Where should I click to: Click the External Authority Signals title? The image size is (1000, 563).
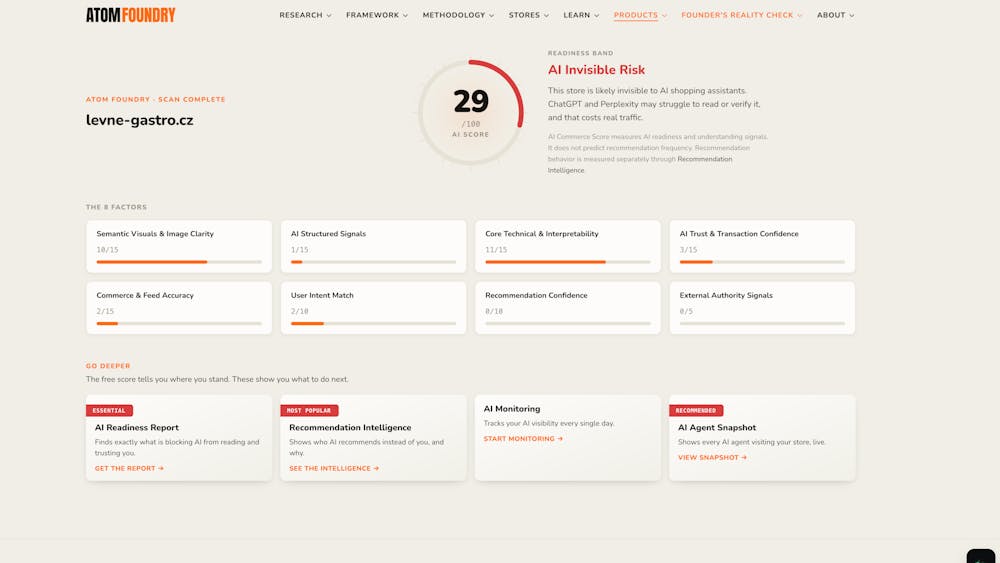click(x=726, y=295)
